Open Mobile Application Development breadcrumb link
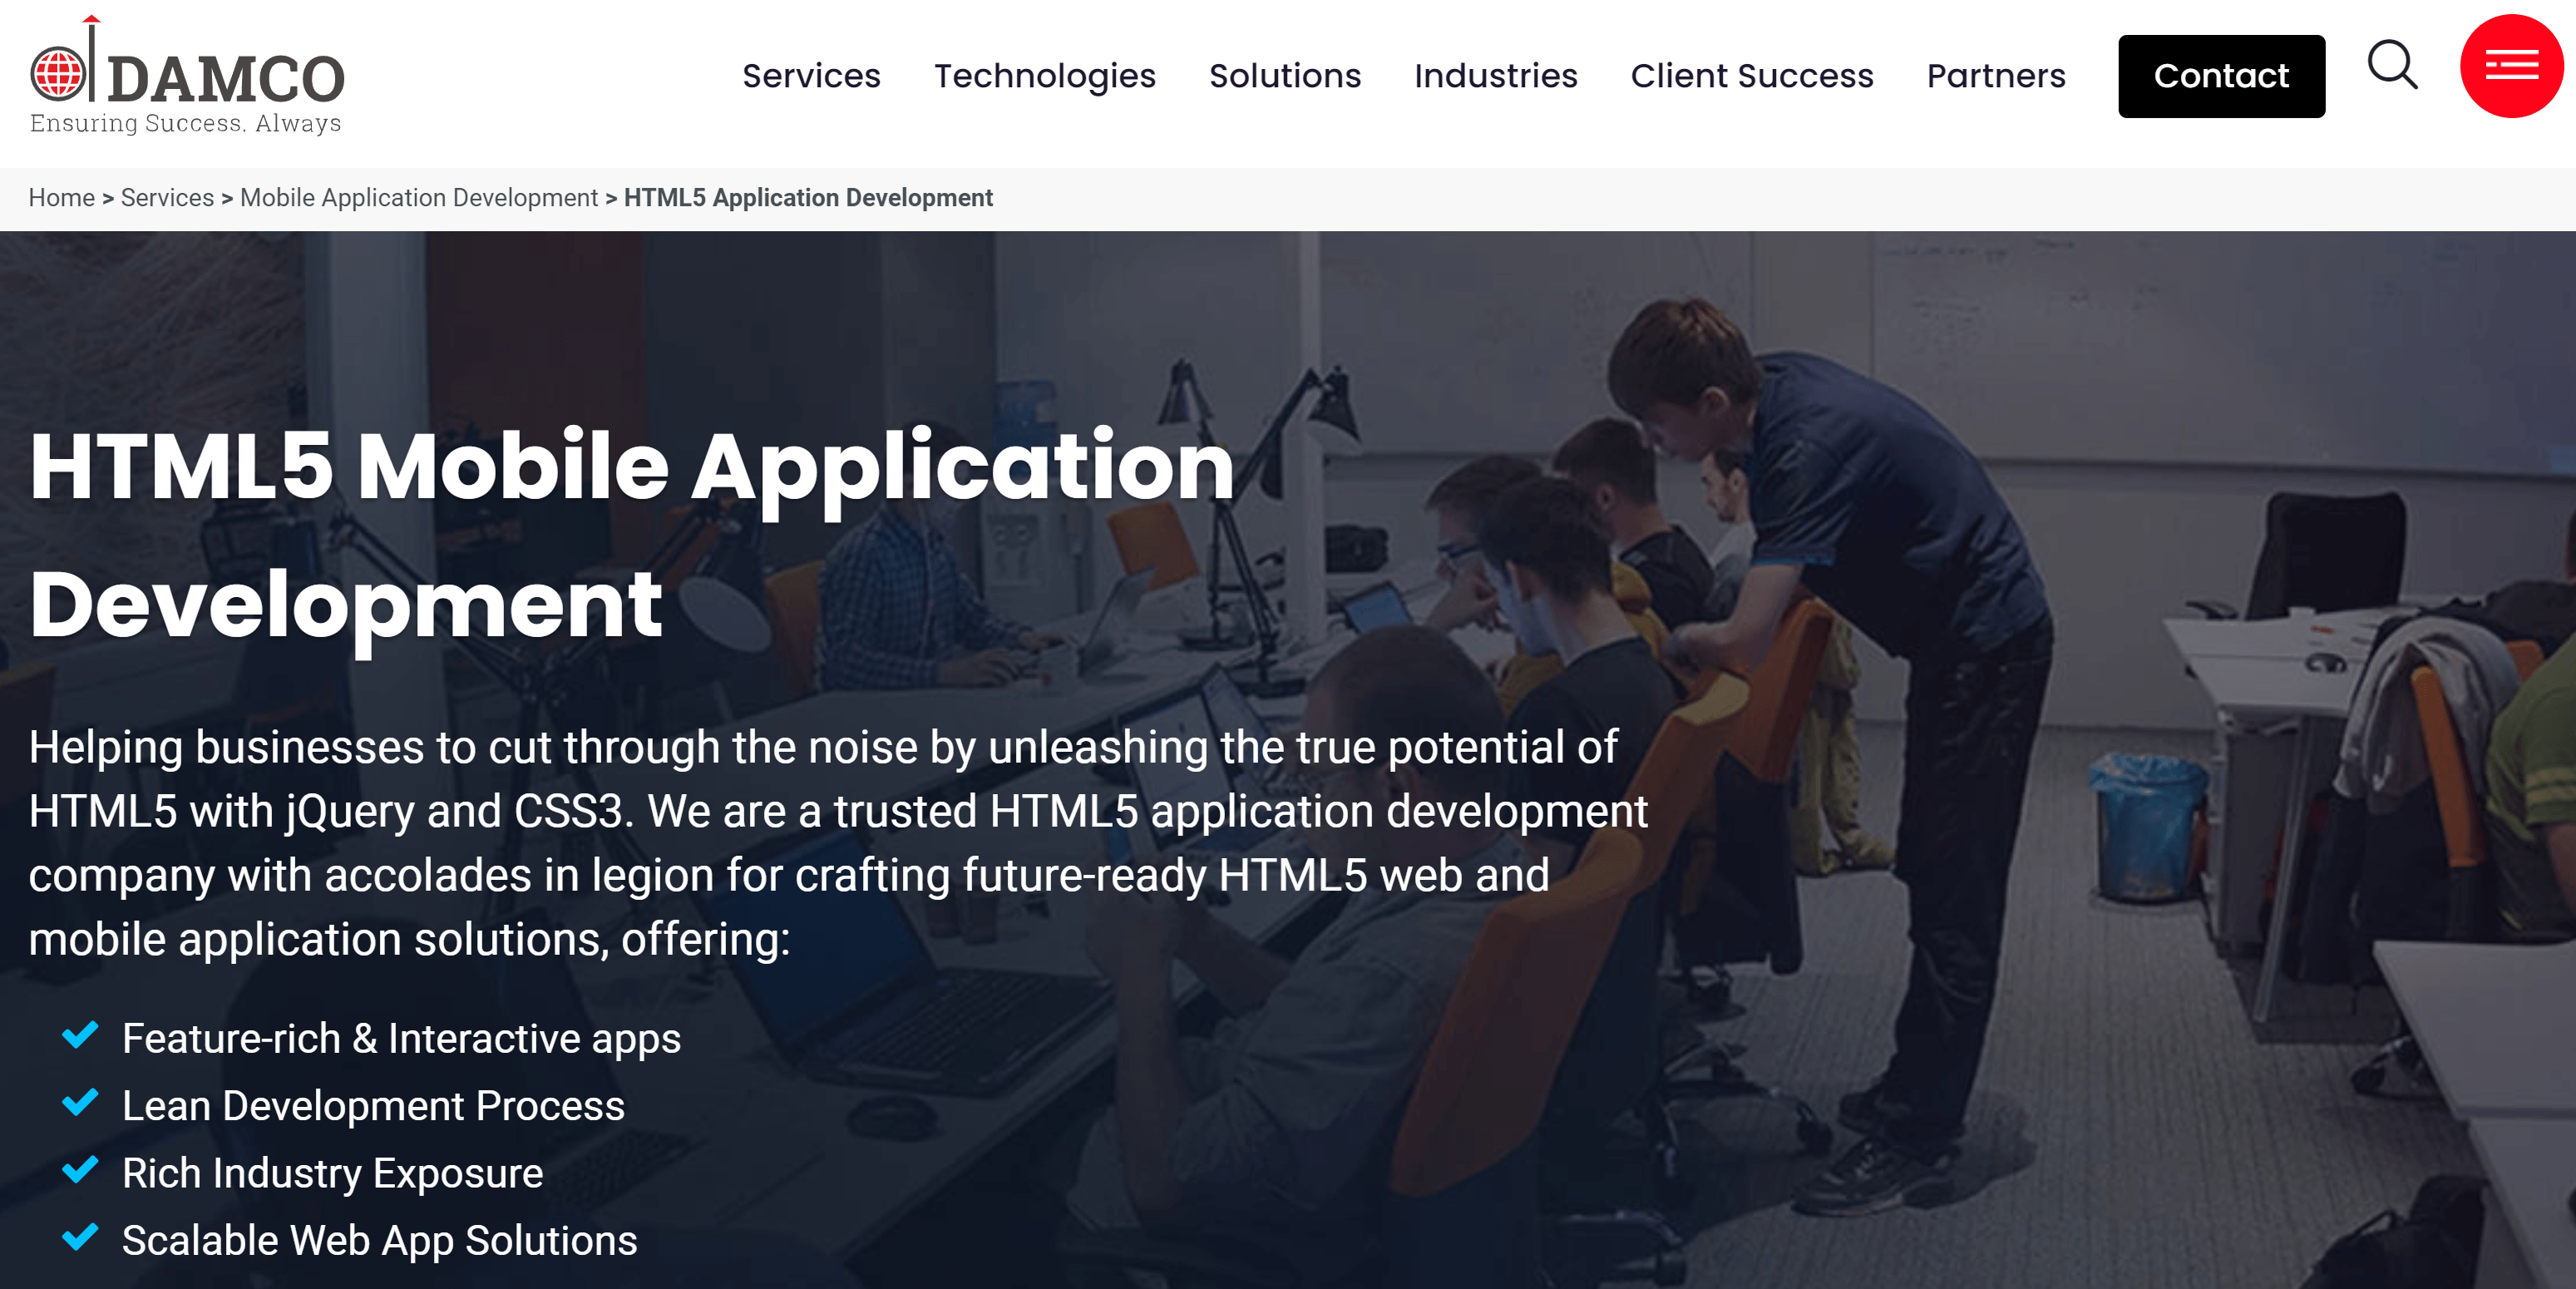 (418, 198)
